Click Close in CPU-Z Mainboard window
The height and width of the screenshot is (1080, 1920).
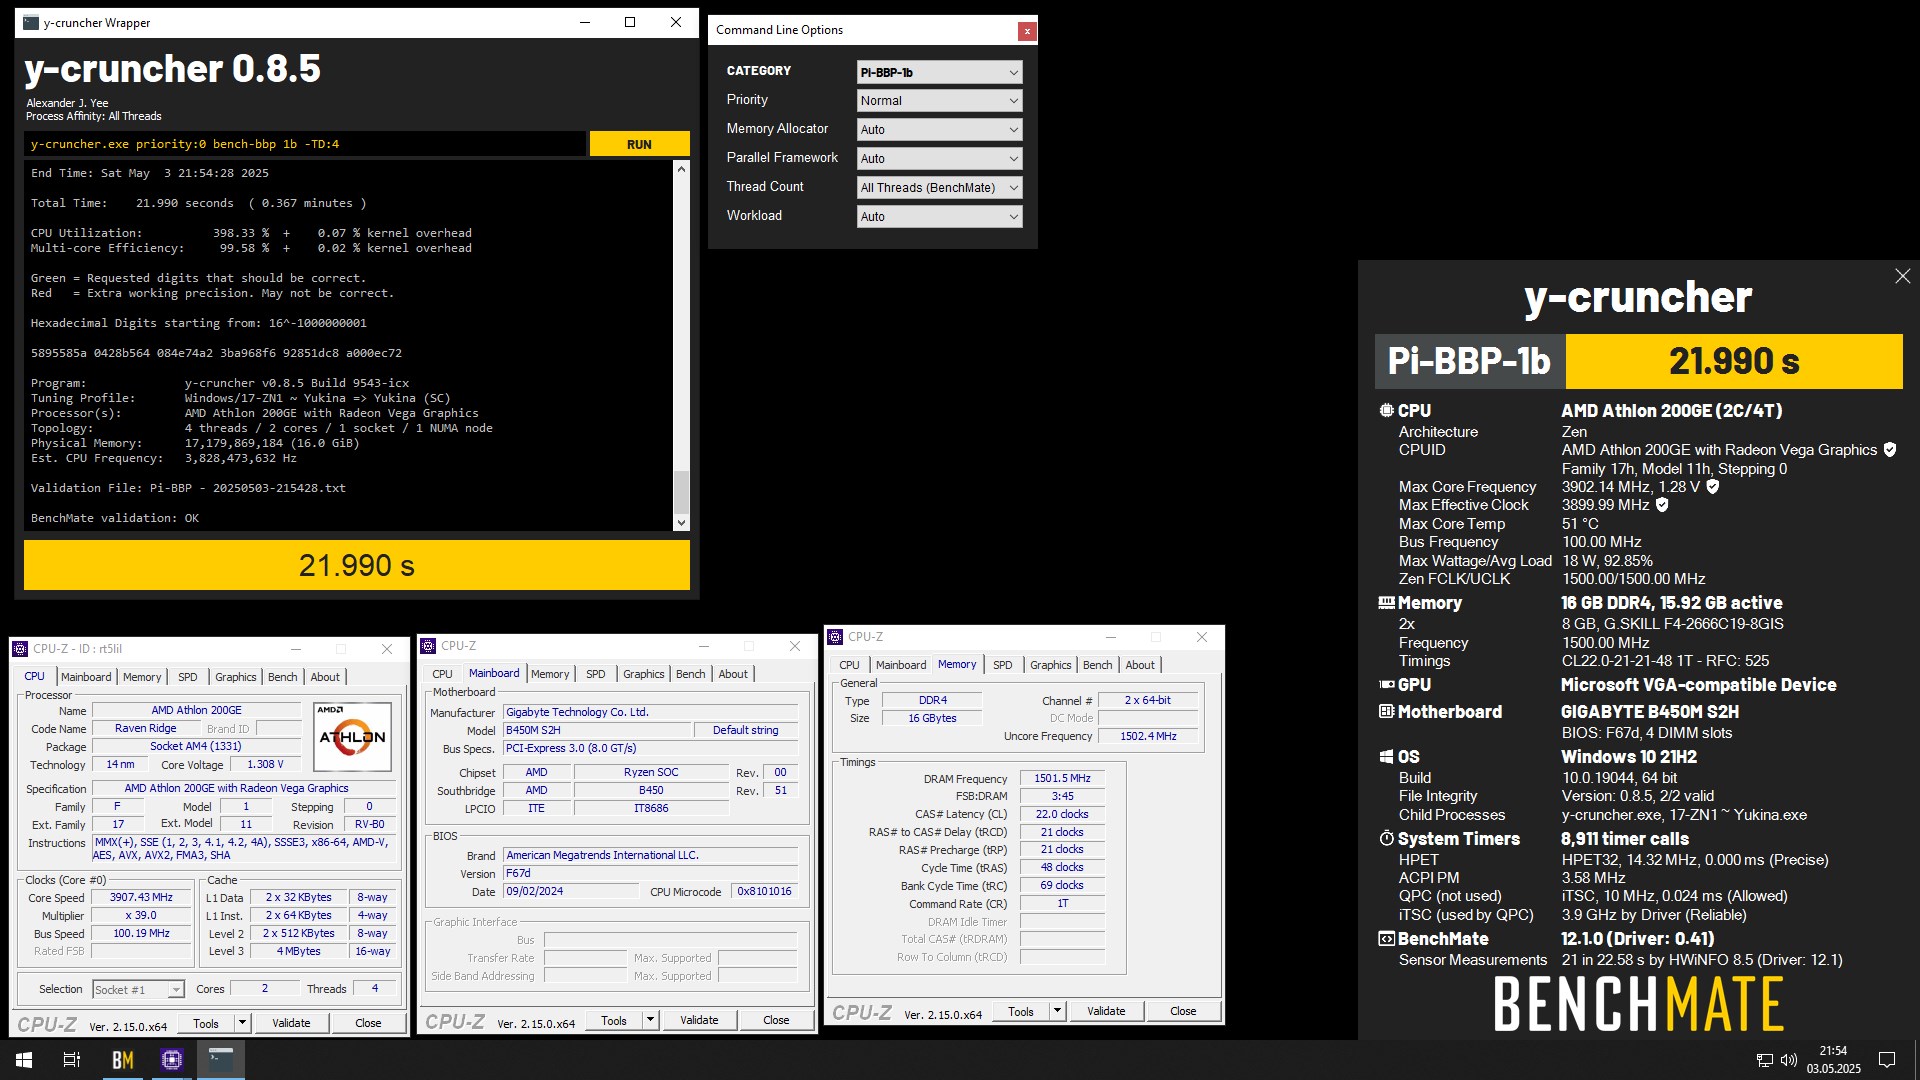[x=776, y=1021]
